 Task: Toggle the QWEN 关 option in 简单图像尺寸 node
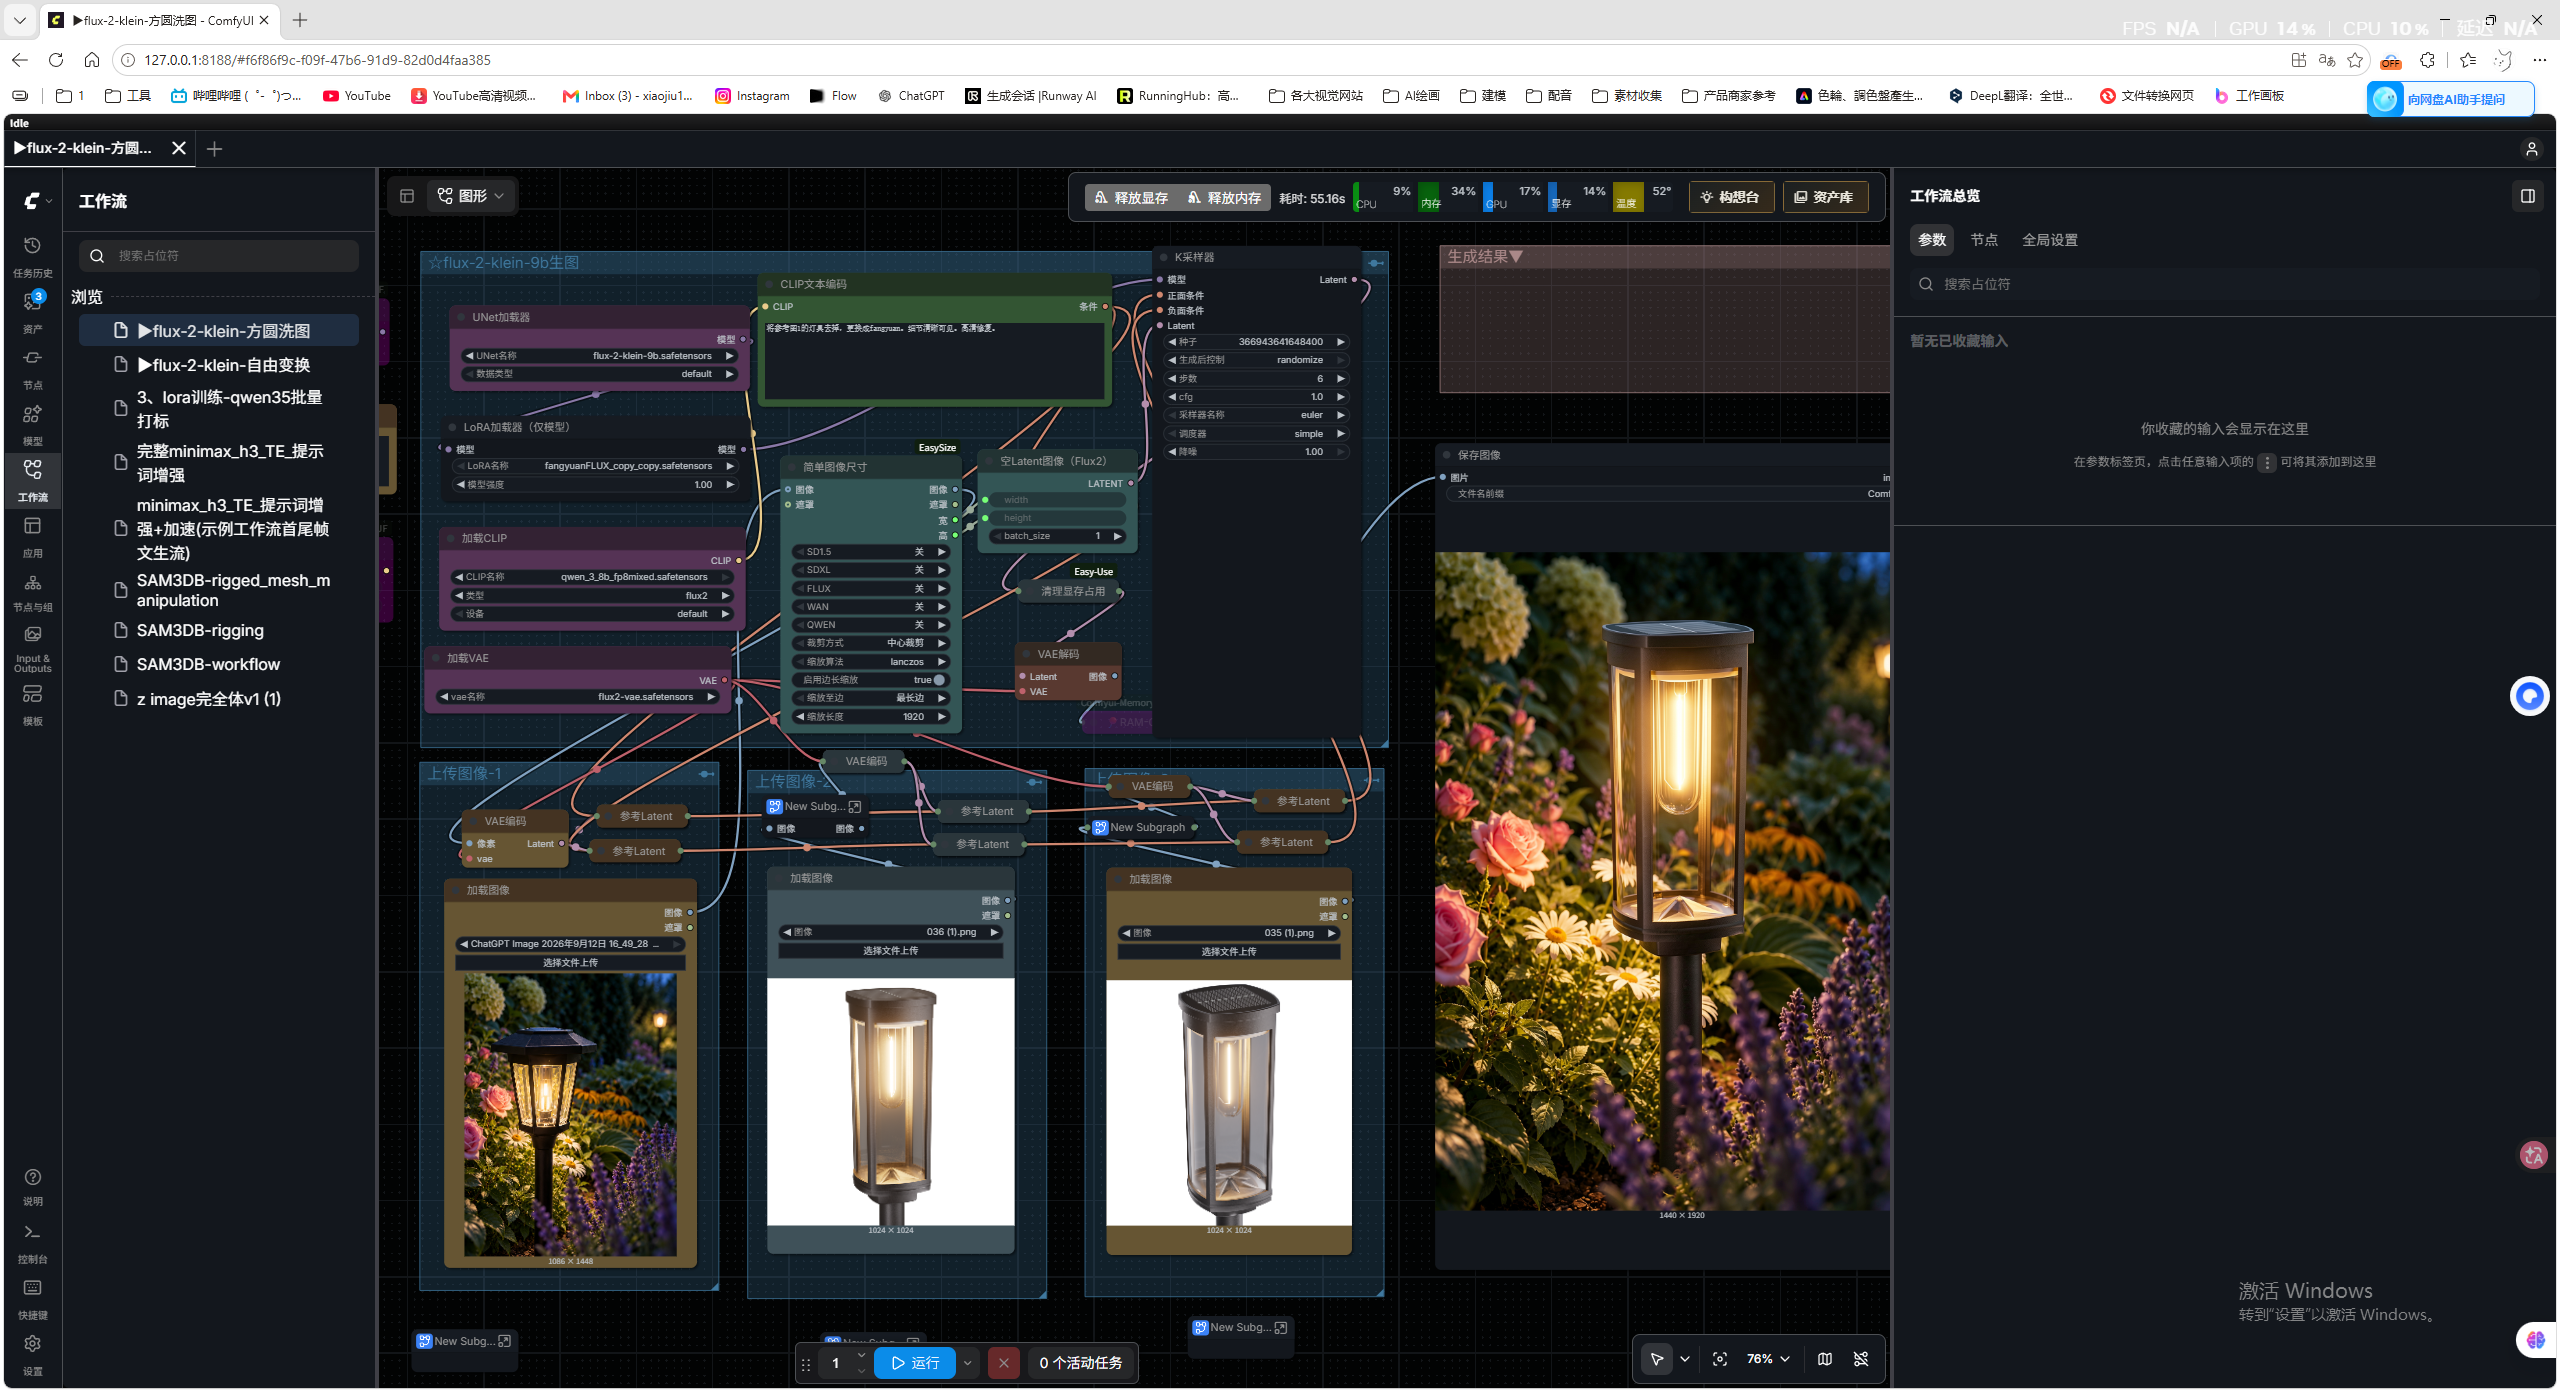(871, 625)
